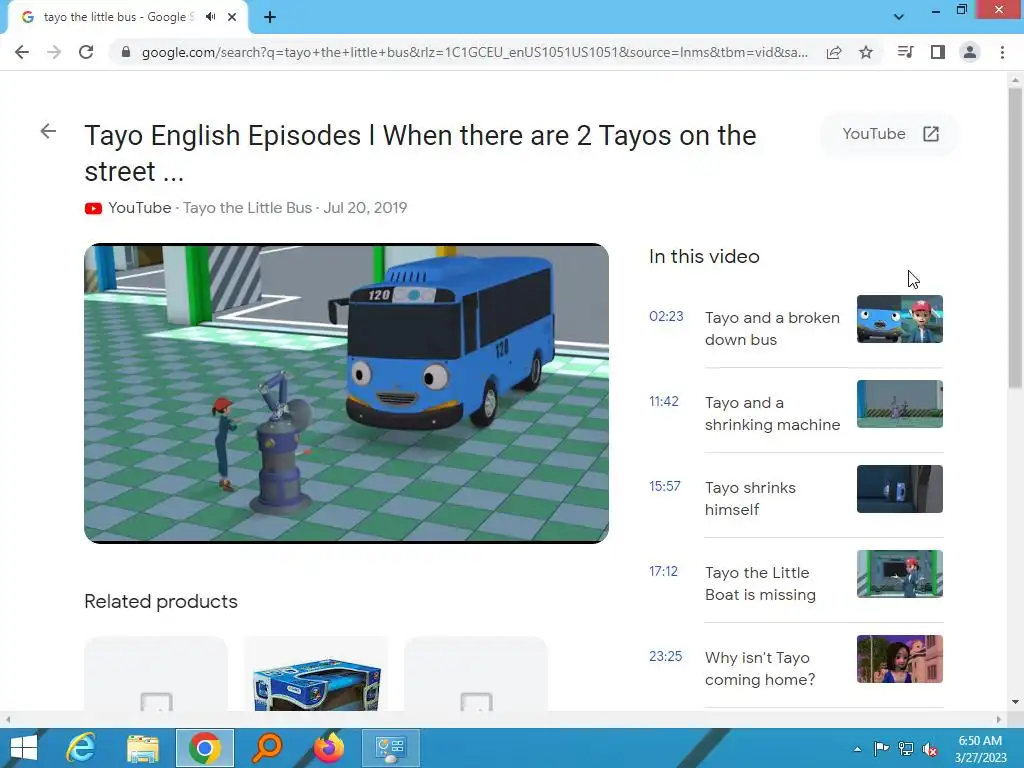Open File Explorer from taskbar
The image size is (1024, 768).
(143, 748)
